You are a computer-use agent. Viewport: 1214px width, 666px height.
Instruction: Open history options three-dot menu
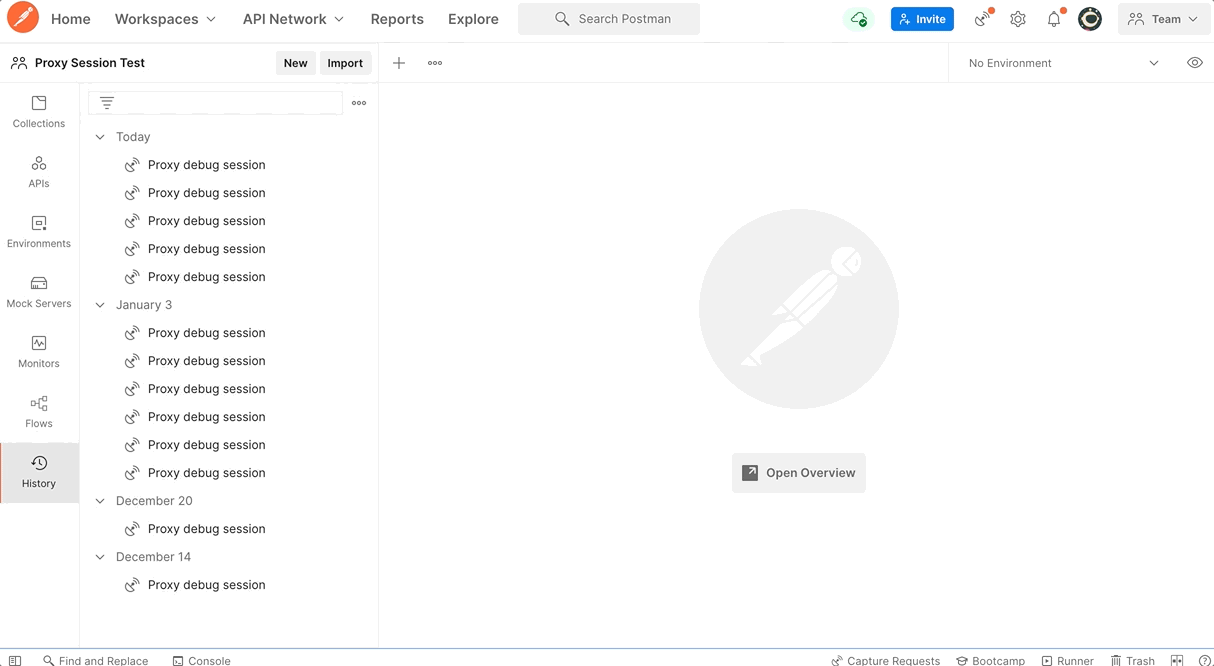pyautogui.click(x=359, y=103)
